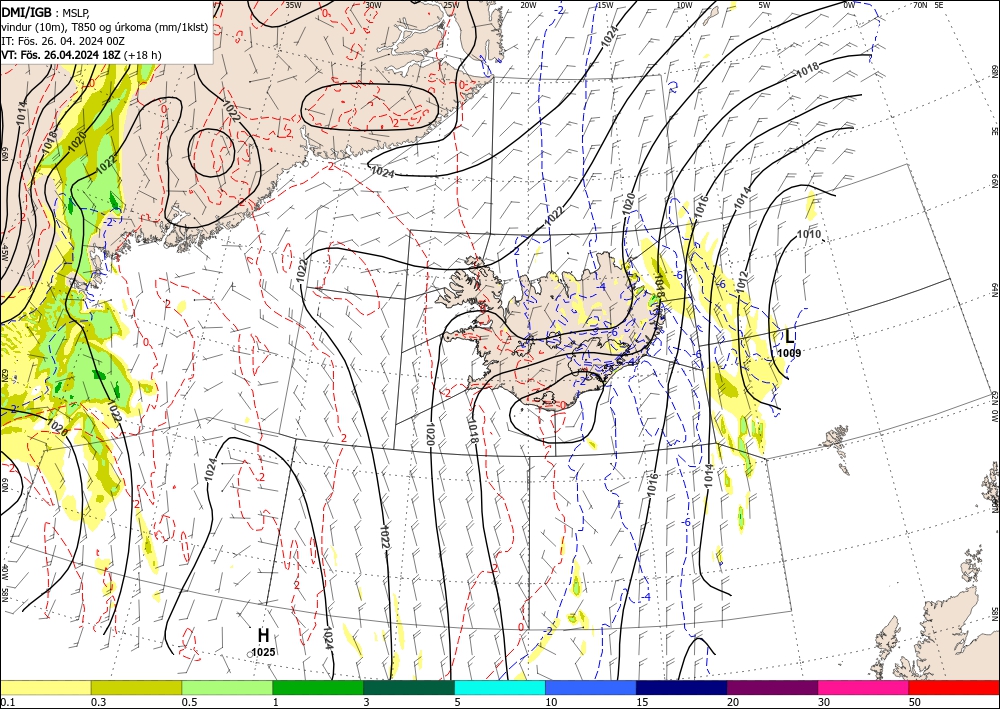Click the "68N" latitude label
The width and height of the screenshot is (1000, 709).
click(x=994, y=71)
